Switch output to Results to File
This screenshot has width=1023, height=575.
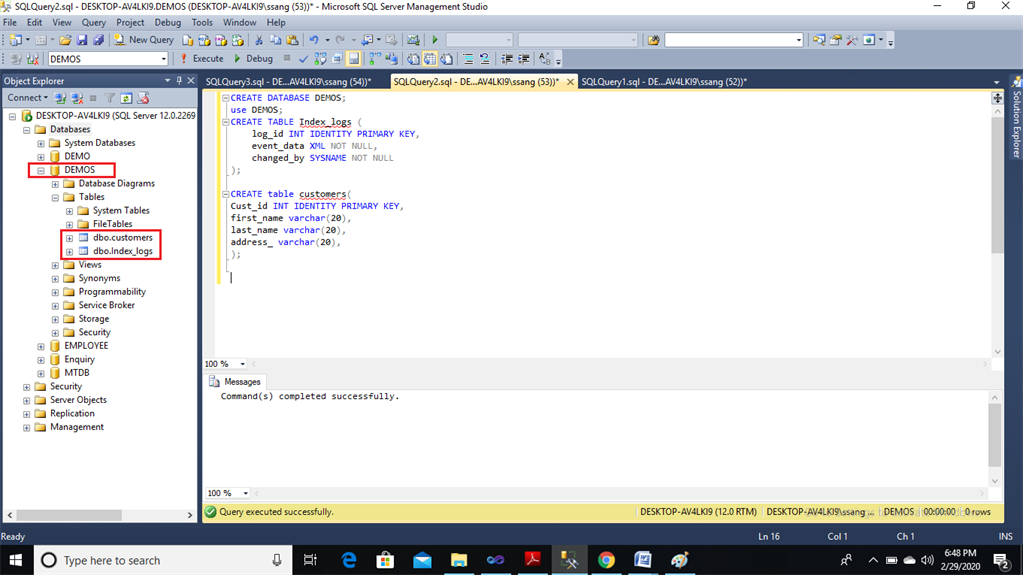[446, 59]
